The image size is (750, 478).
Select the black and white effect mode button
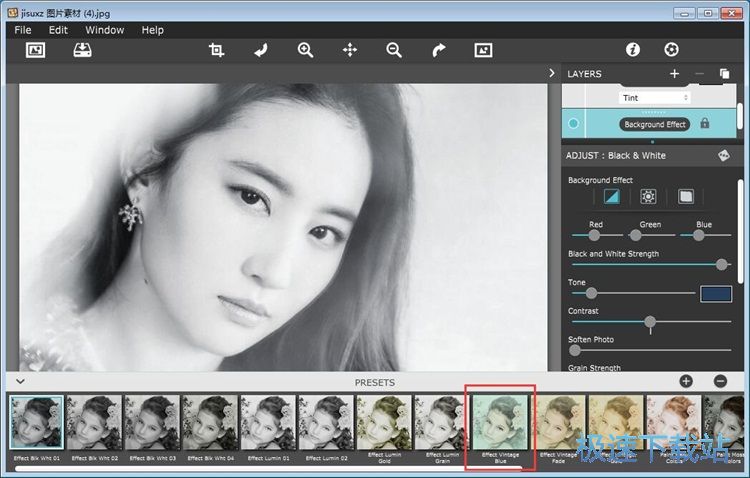click(x=611, y=197)
